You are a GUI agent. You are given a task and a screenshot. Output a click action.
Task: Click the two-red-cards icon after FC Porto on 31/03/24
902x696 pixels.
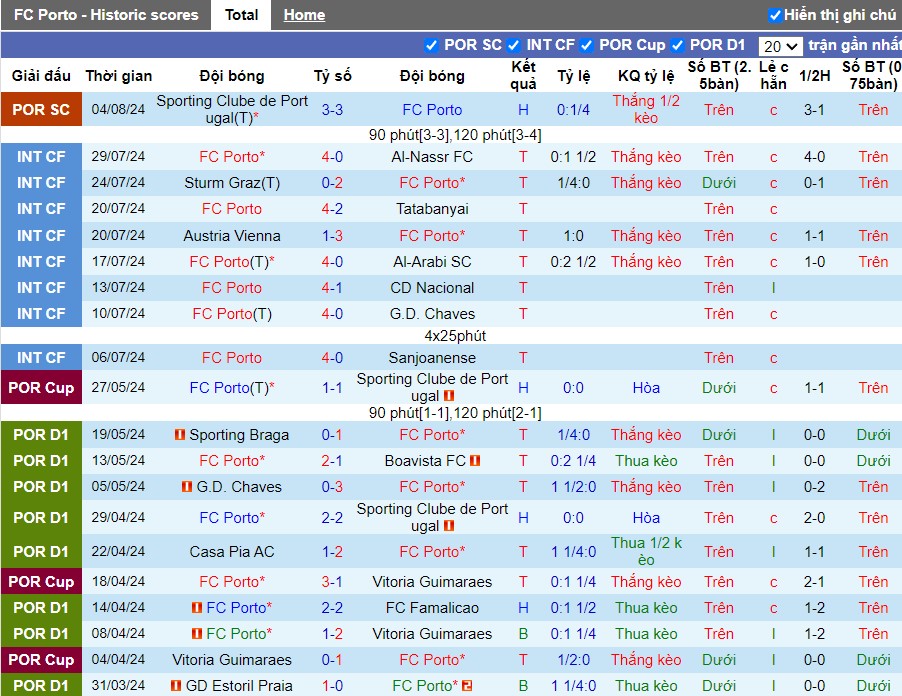tap(467, 686)
